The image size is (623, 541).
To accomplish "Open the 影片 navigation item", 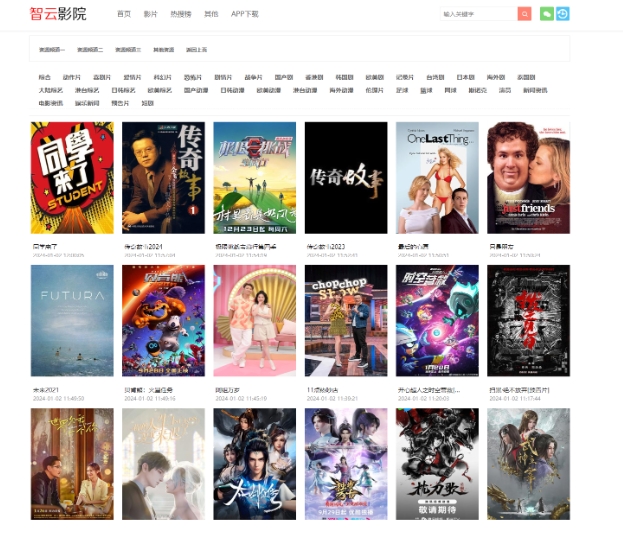I will pos(151,14).
